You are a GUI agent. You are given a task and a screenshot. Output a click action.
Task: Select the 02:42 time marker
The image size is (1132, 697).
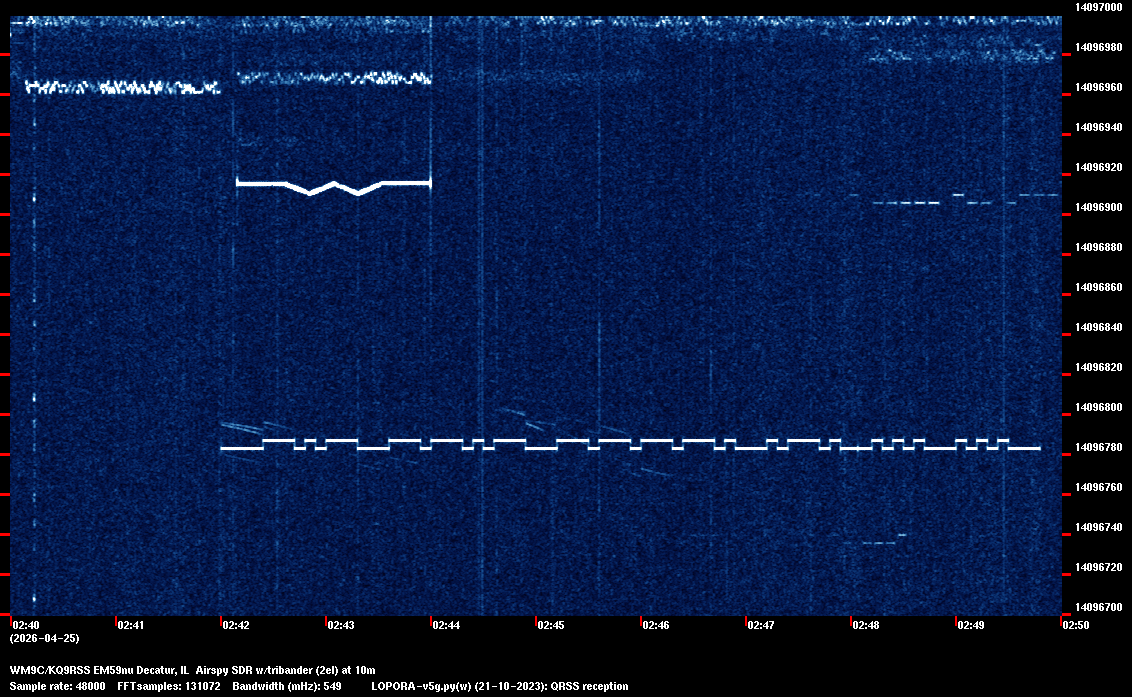(236, 625)
